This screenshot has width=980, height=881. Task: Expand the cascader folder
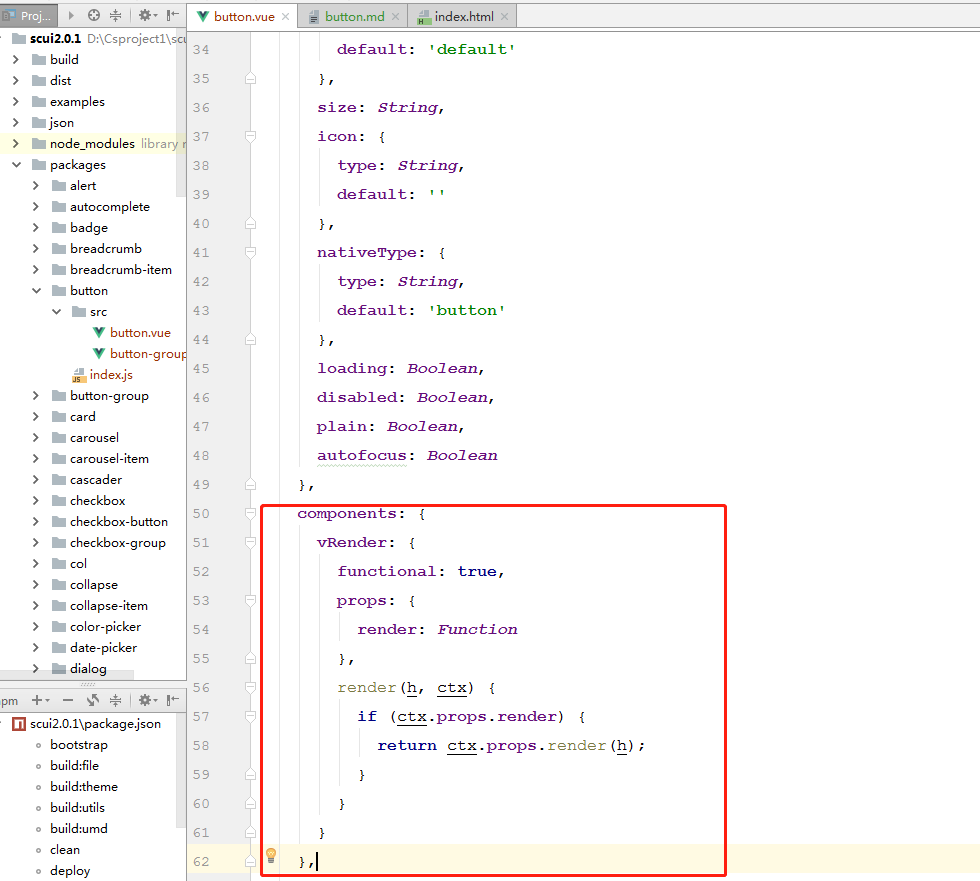pos(36,480)
